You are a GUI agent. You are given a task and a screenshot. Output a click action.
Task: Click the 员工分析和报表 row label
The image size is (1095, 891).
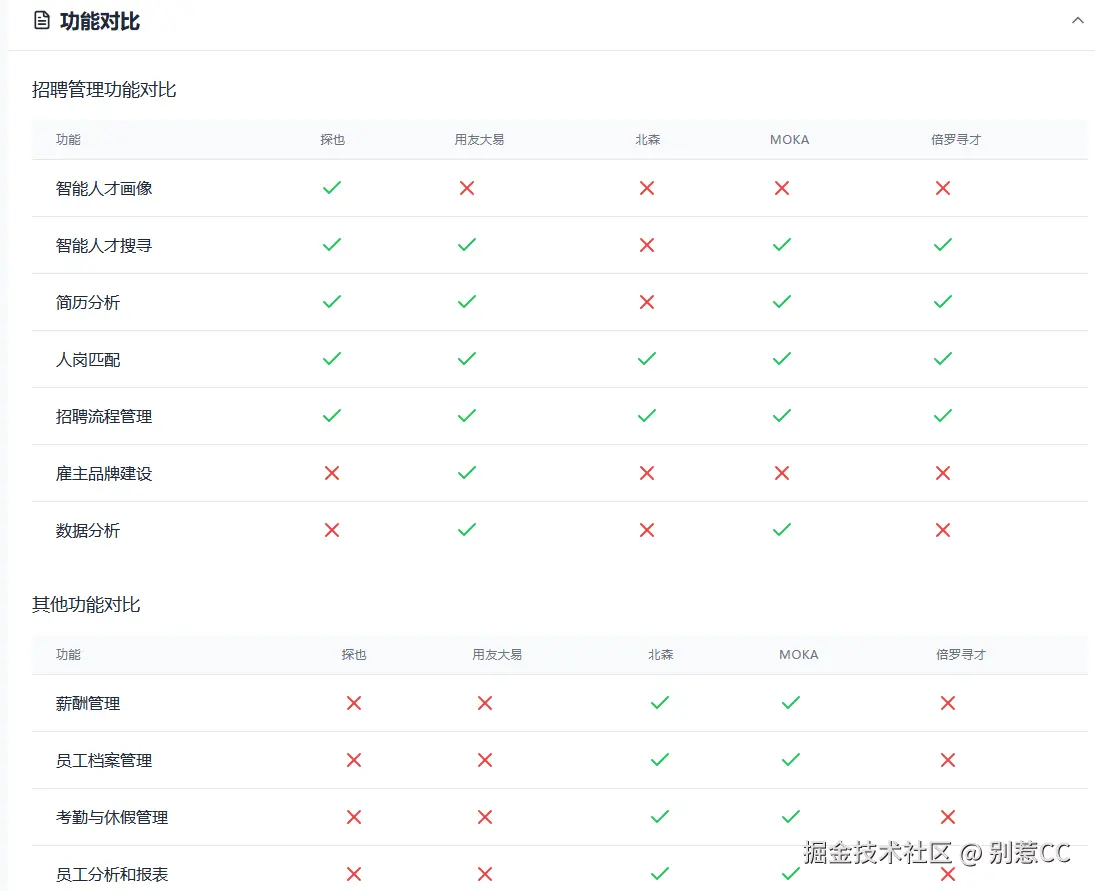(x=112, y=875)
